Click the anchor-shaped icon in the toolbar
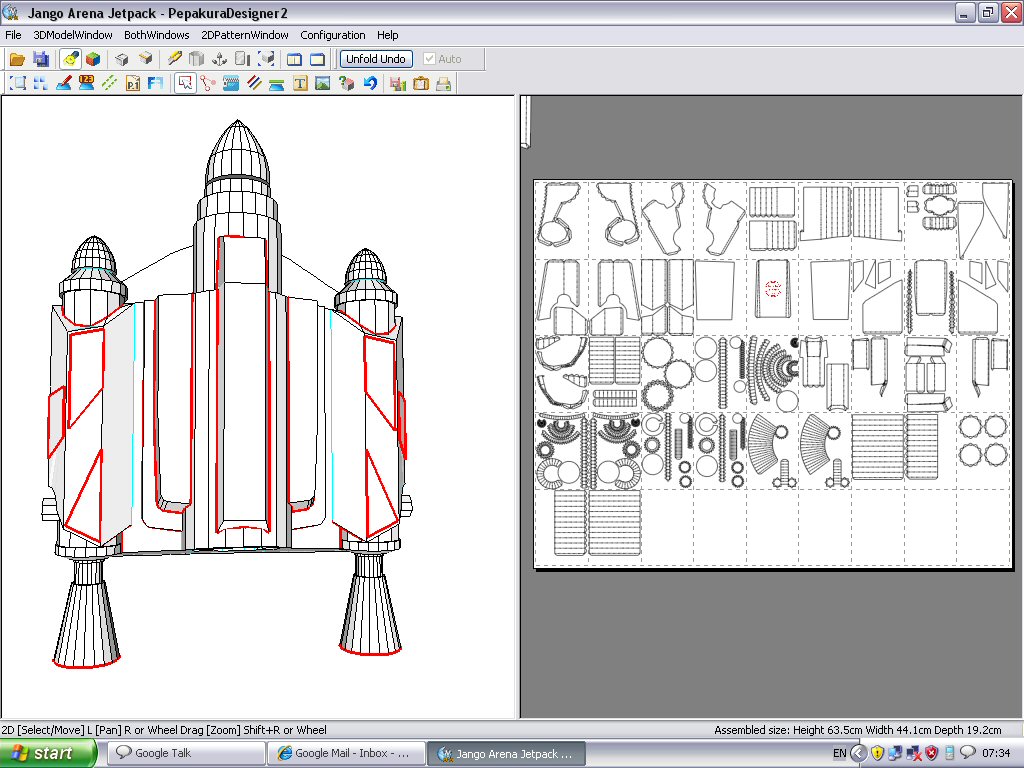 coord(219,59)
